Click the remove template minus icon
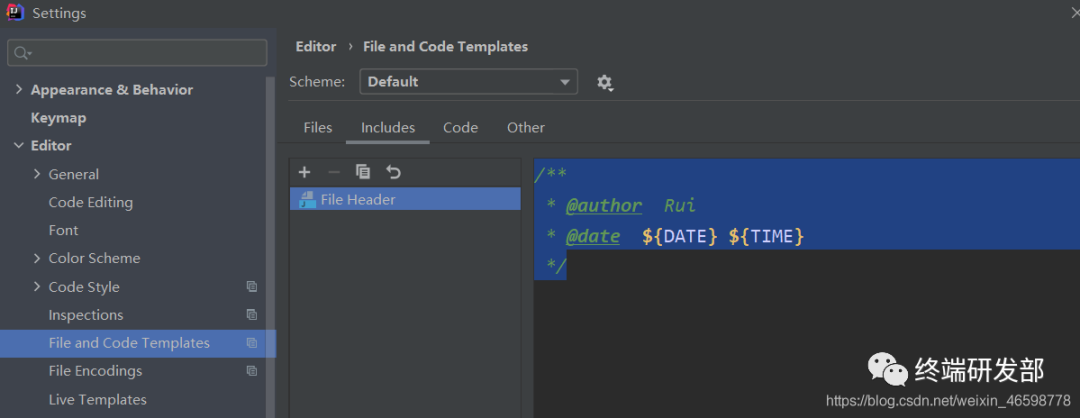Screen dimensions: 1080x418 334,172
